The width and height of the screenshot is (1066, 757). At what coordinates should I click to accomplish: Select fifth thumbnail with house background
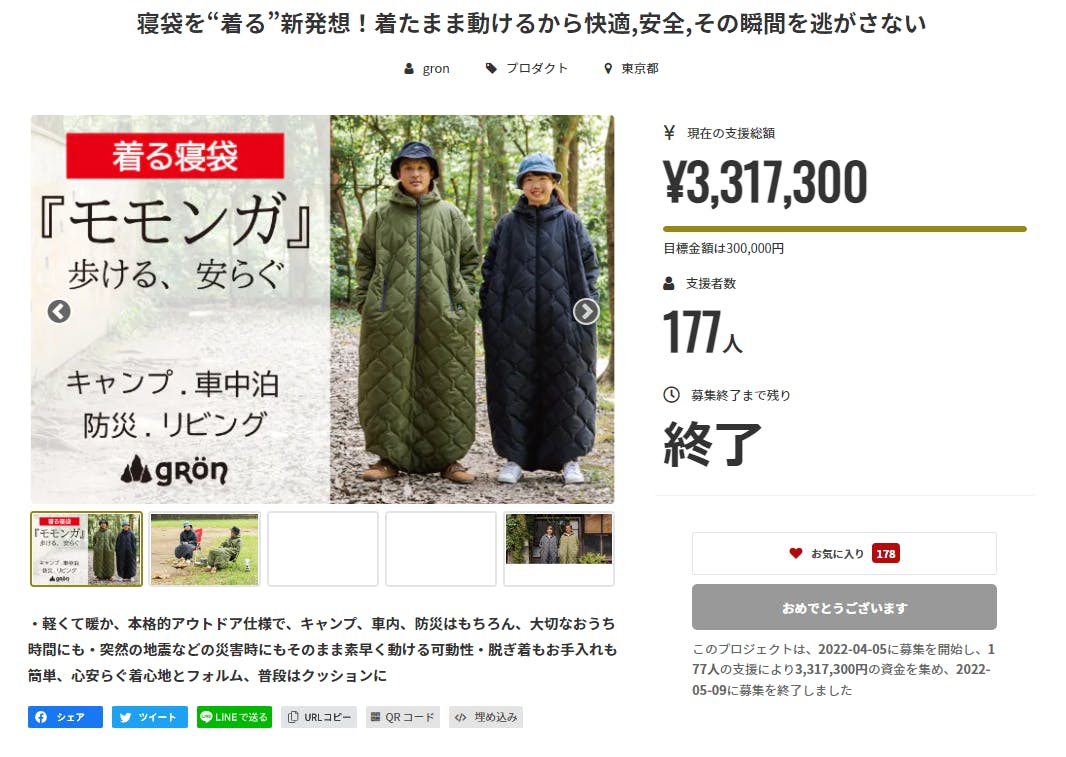point(559,549)
